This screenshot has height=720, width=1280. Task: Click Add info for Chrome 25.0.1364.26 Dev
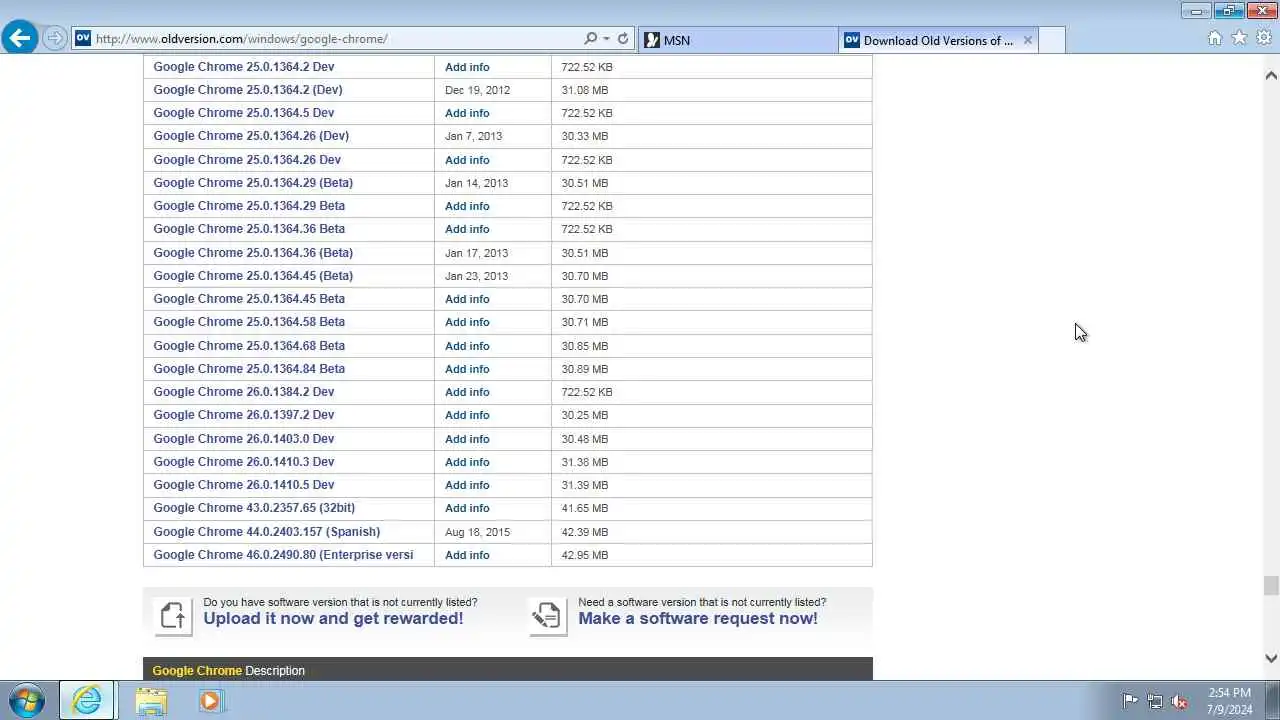pos(467,160)
